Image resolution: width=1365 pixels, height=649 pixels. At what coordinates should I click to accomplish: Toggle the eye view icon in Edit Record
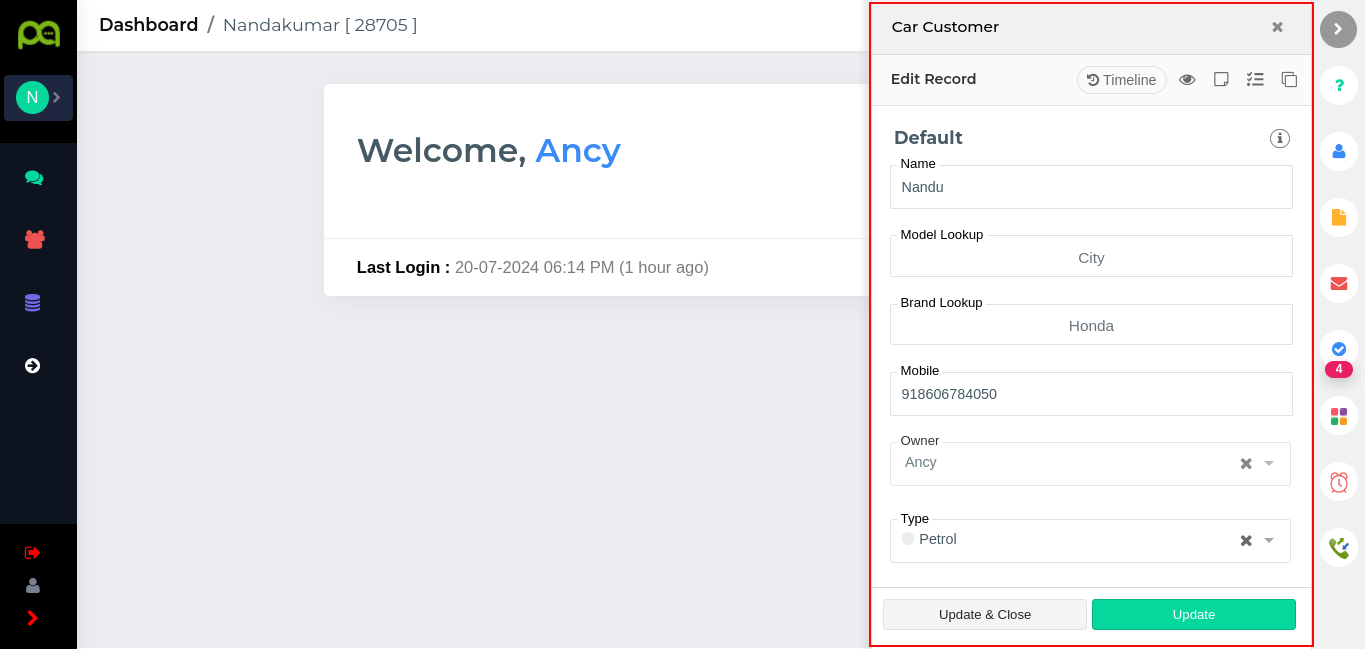click(x=1187, y=80)
